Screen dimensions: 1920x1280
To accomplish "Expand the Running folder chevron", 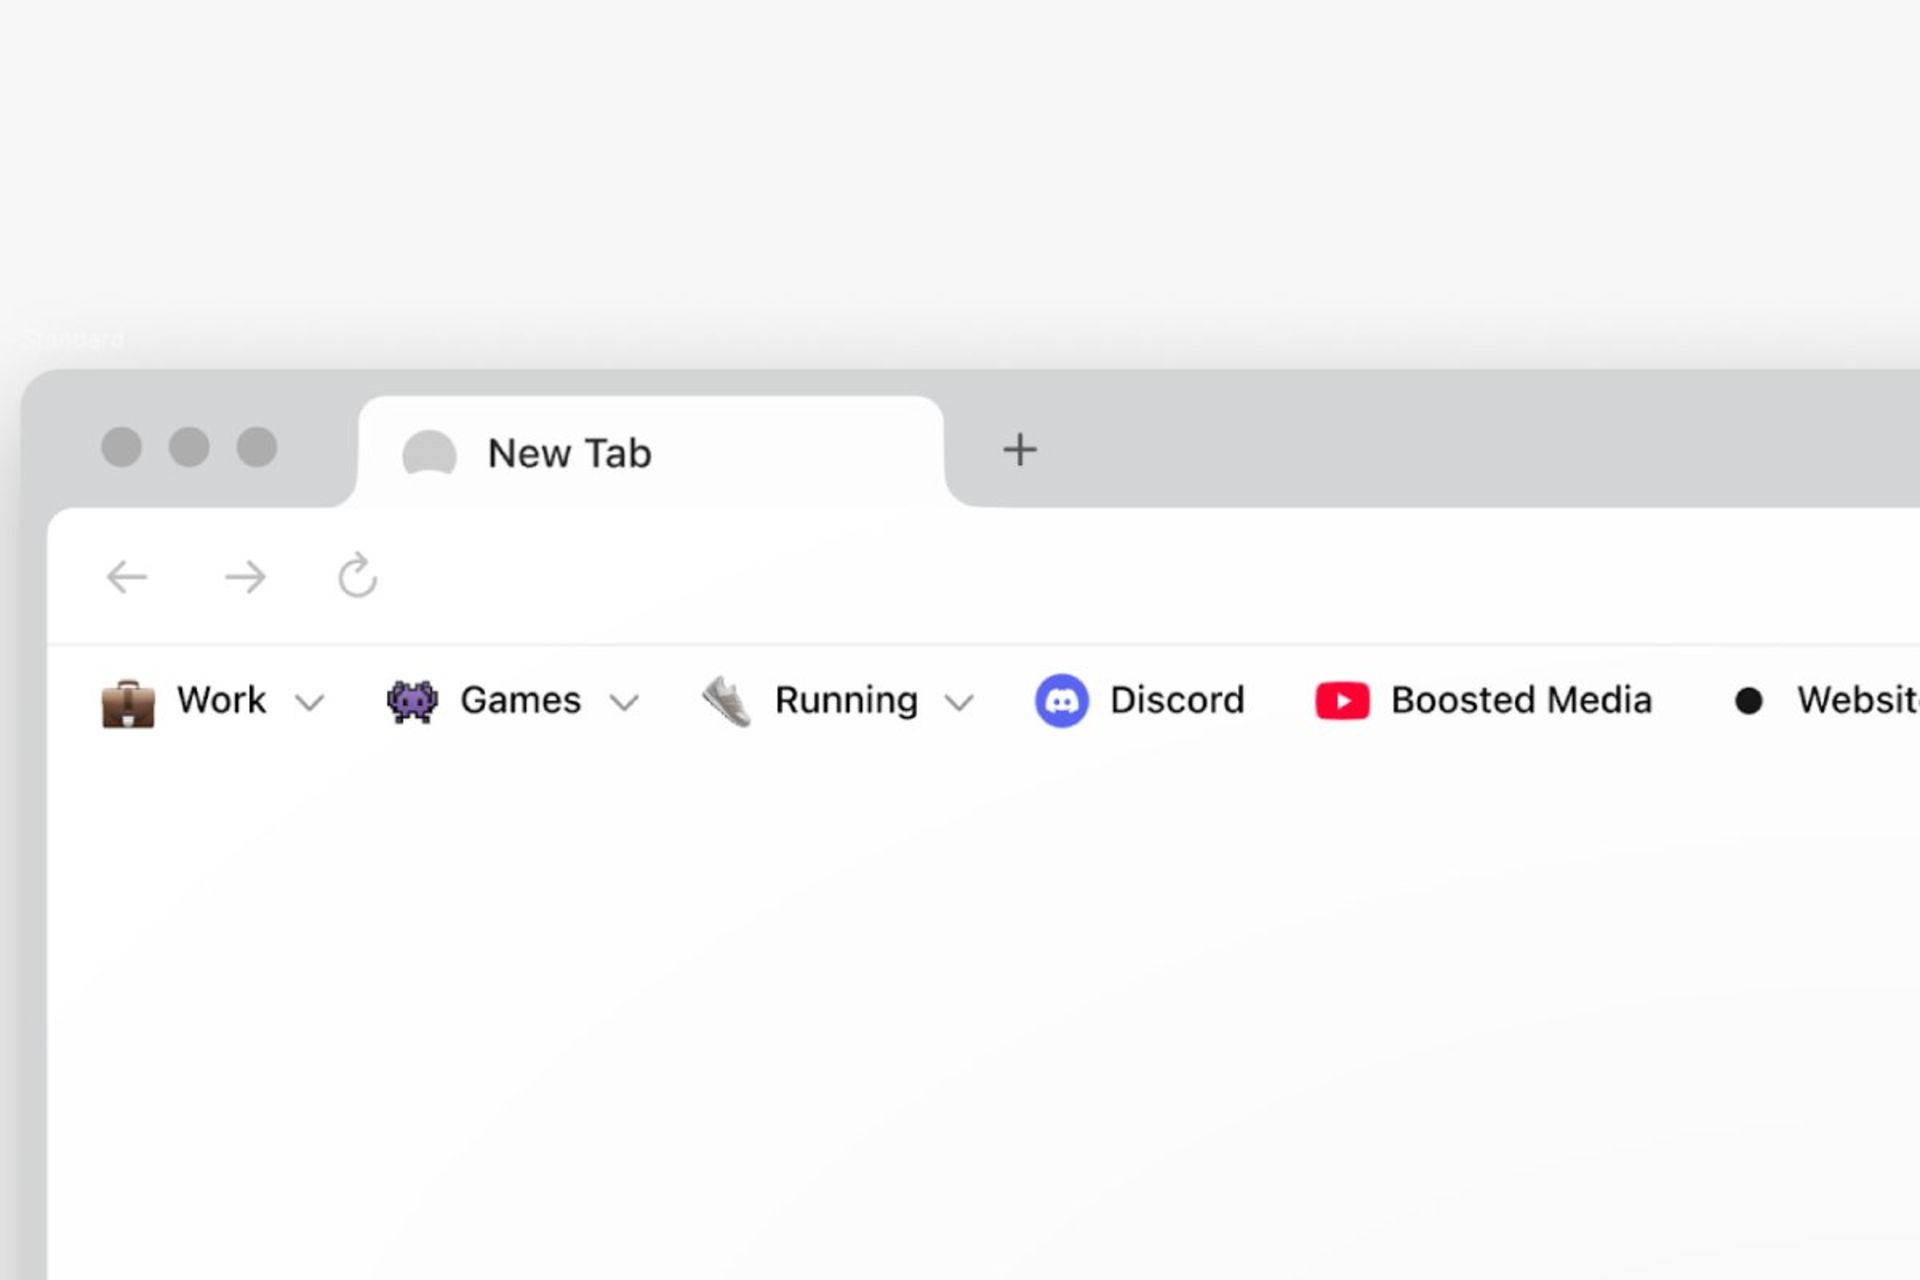I will click(959, 704).
